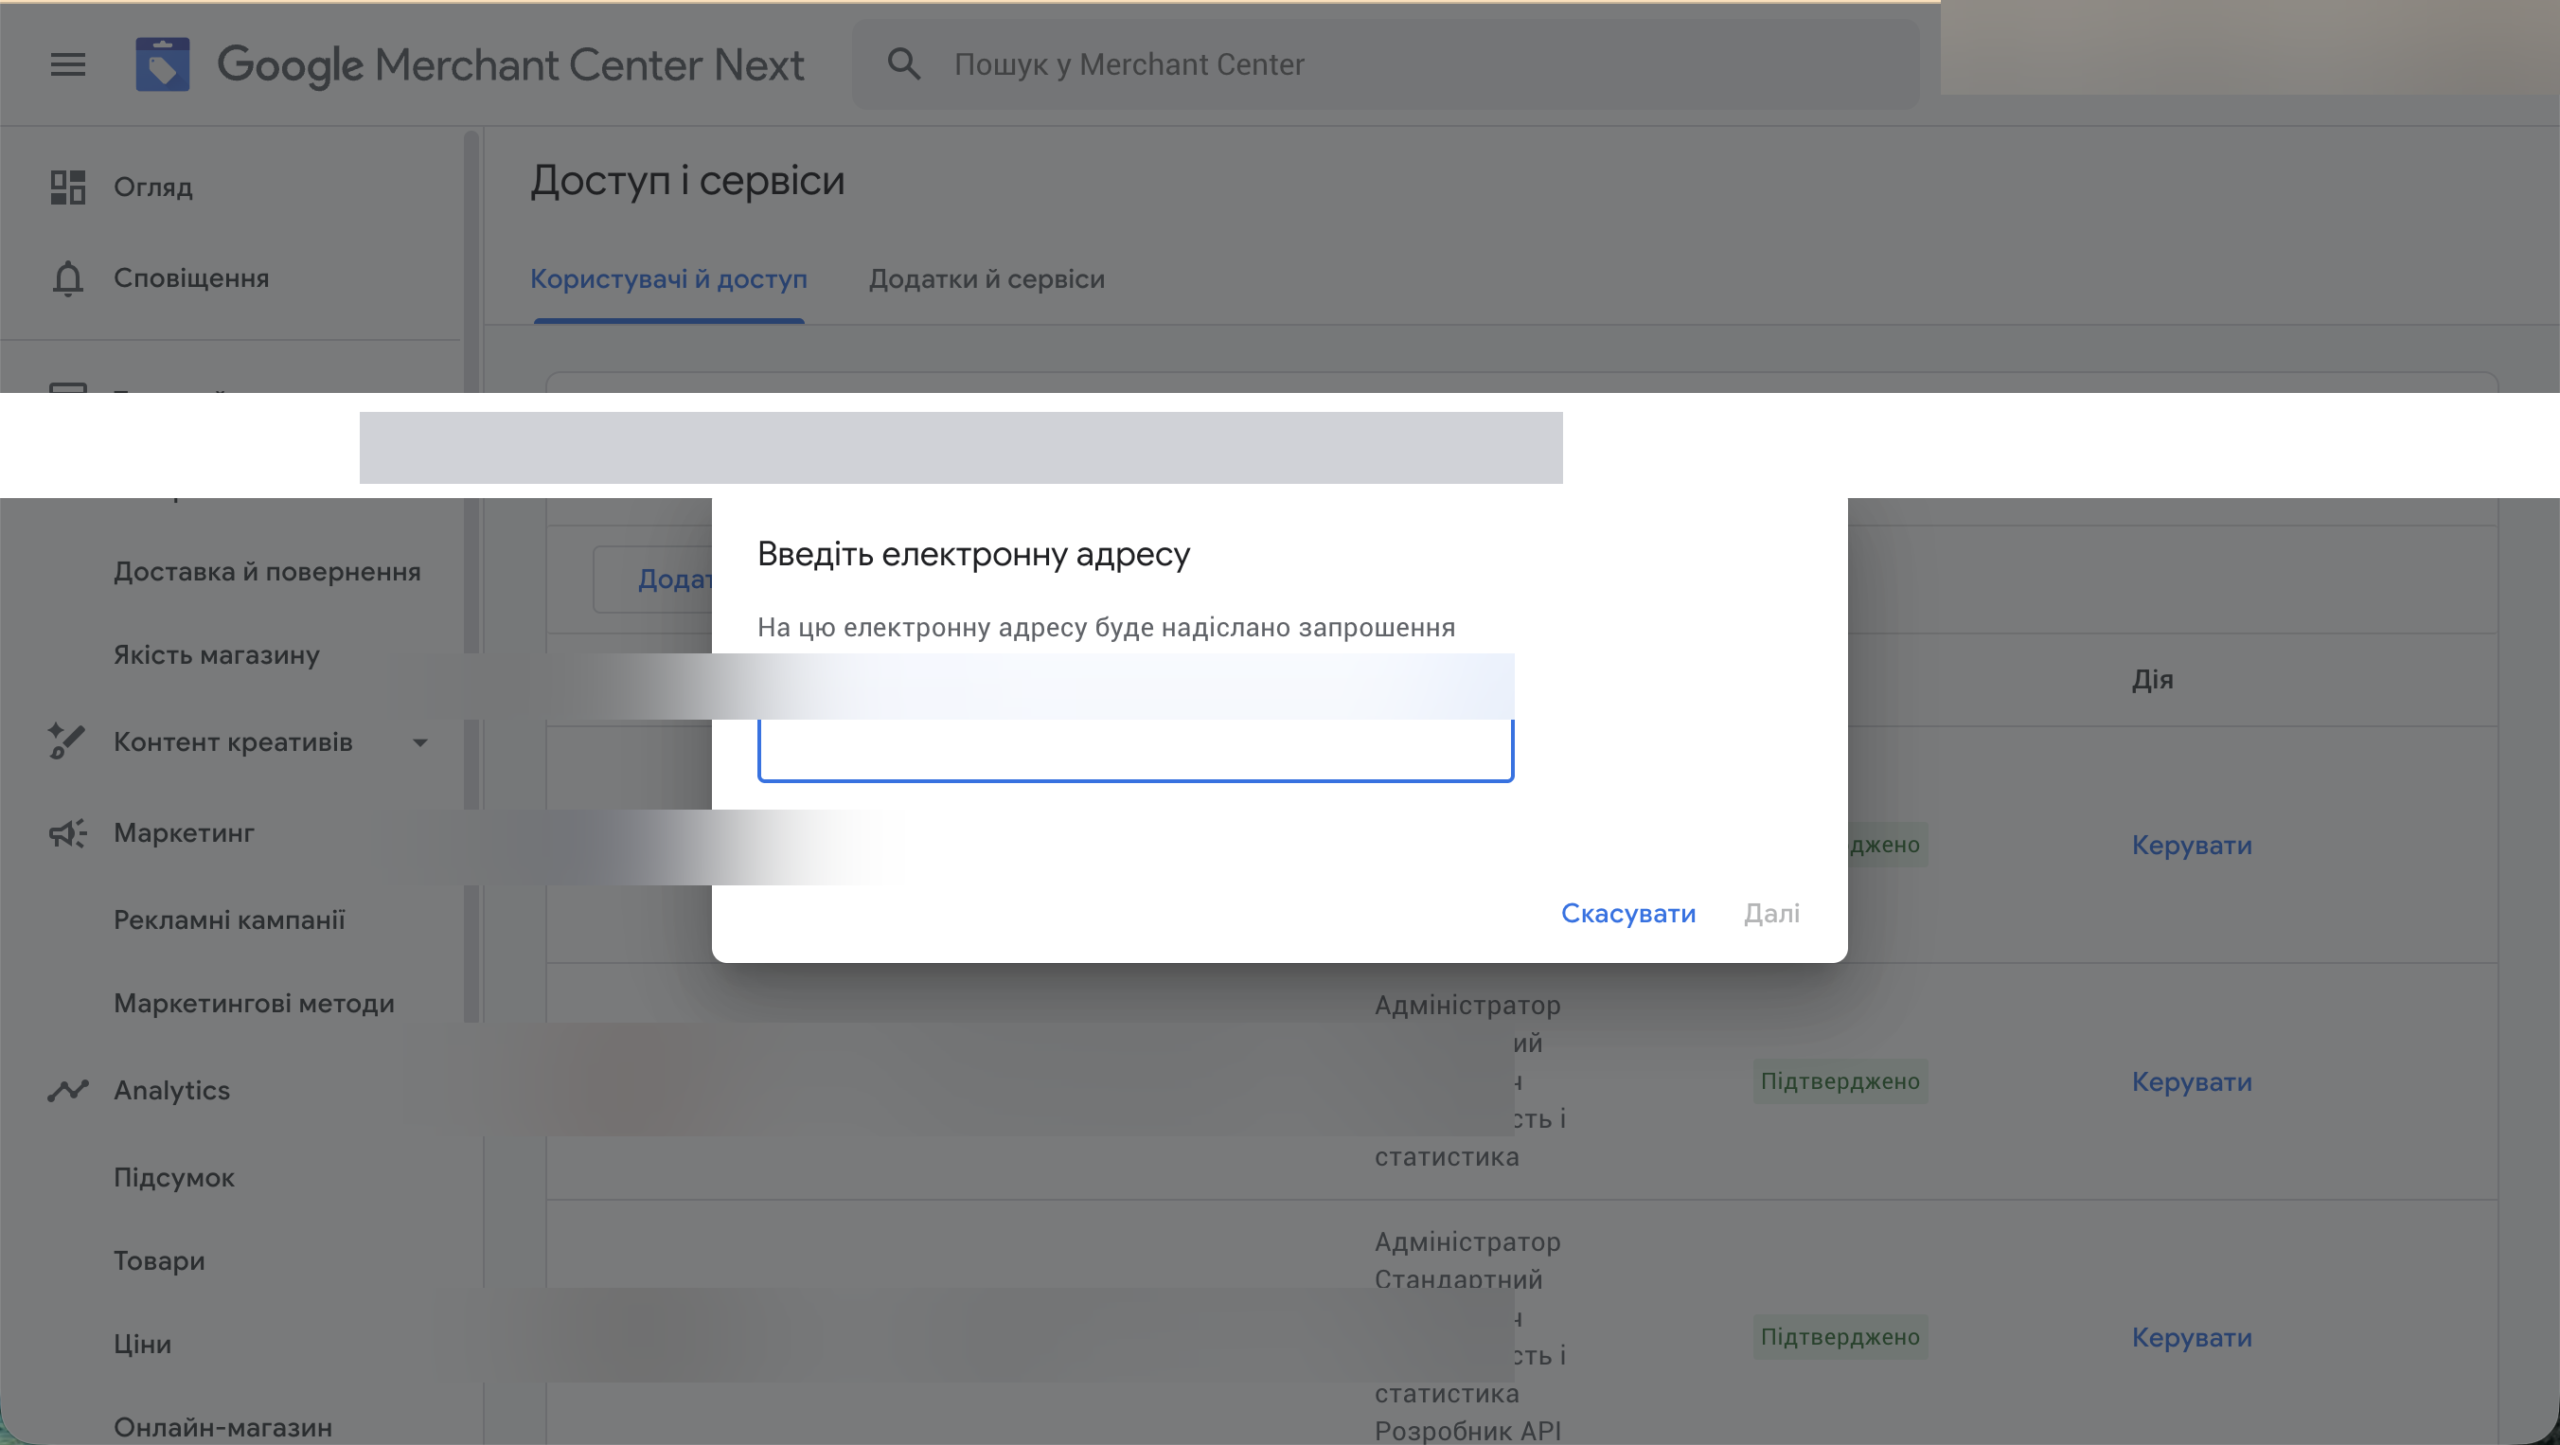The image size is (2560, 1445).
Task: Open Контент креативів menu item
Action: pyautogui.click(x=233, y=742)
